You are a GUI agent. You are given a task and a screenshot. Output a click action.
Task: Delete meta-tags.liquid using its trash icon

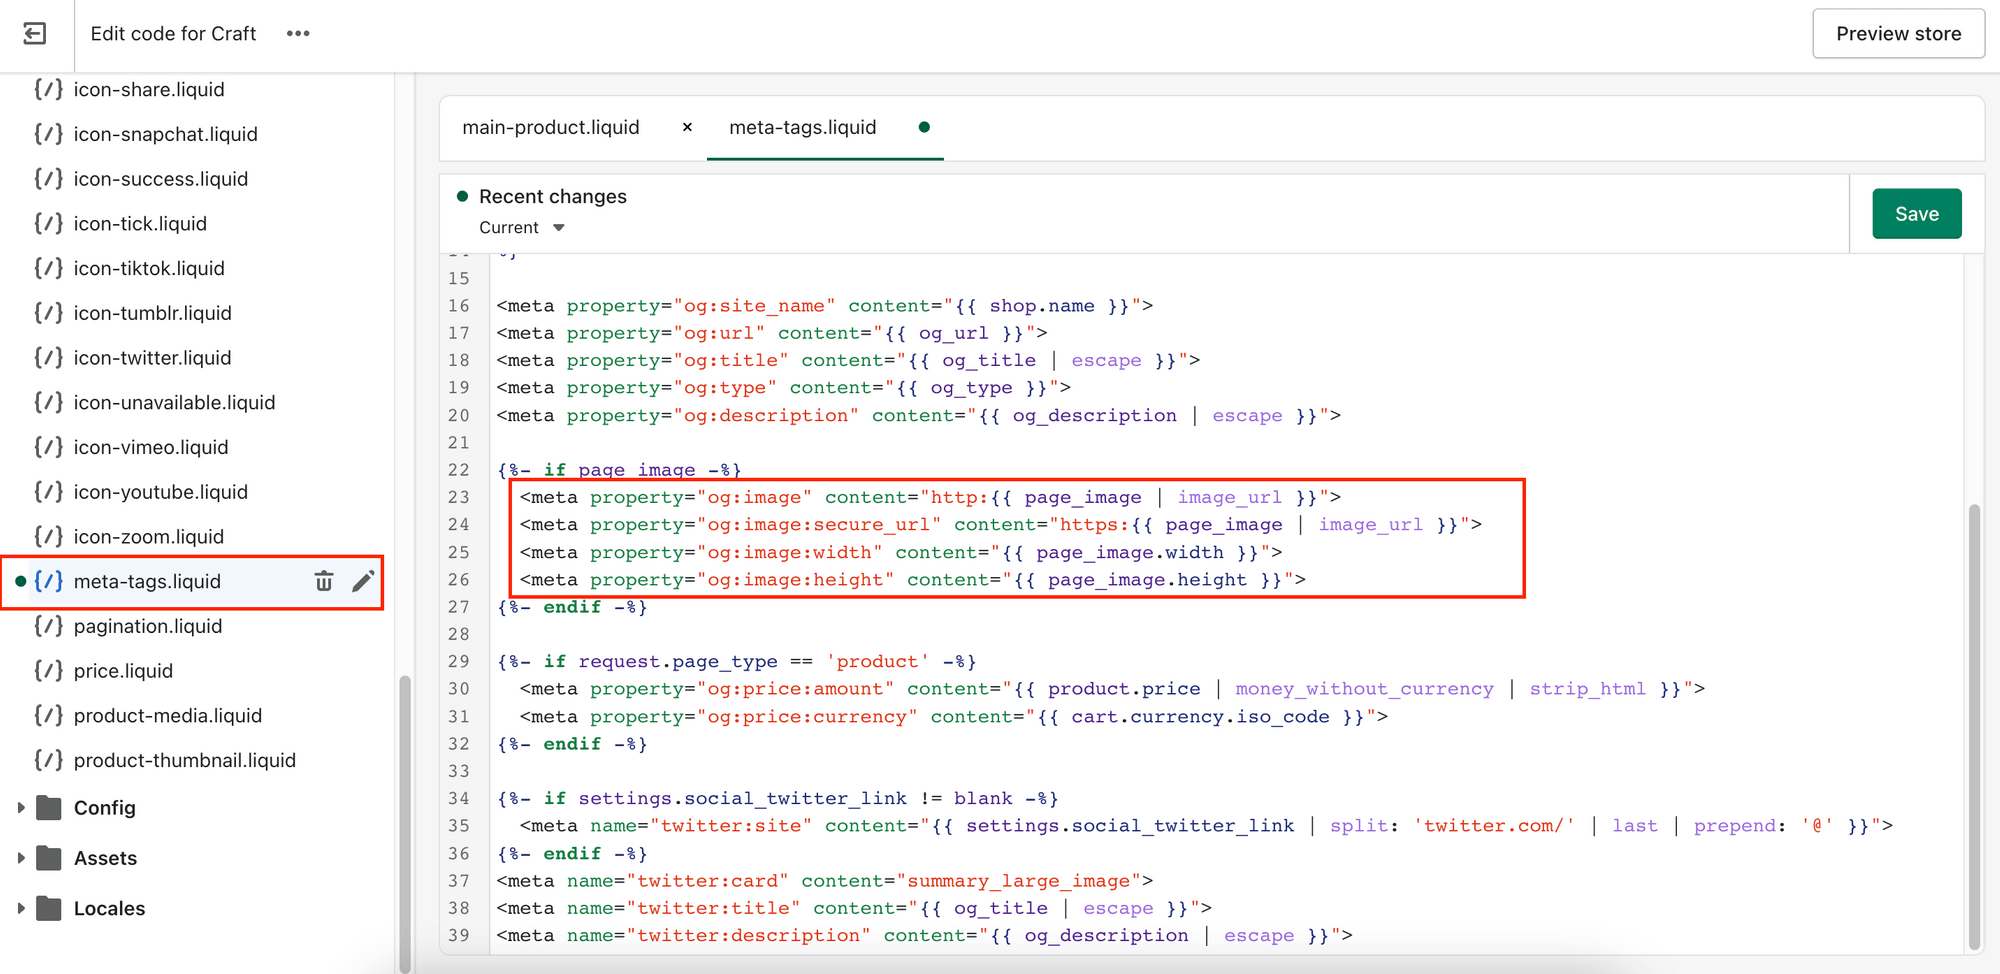323,581
